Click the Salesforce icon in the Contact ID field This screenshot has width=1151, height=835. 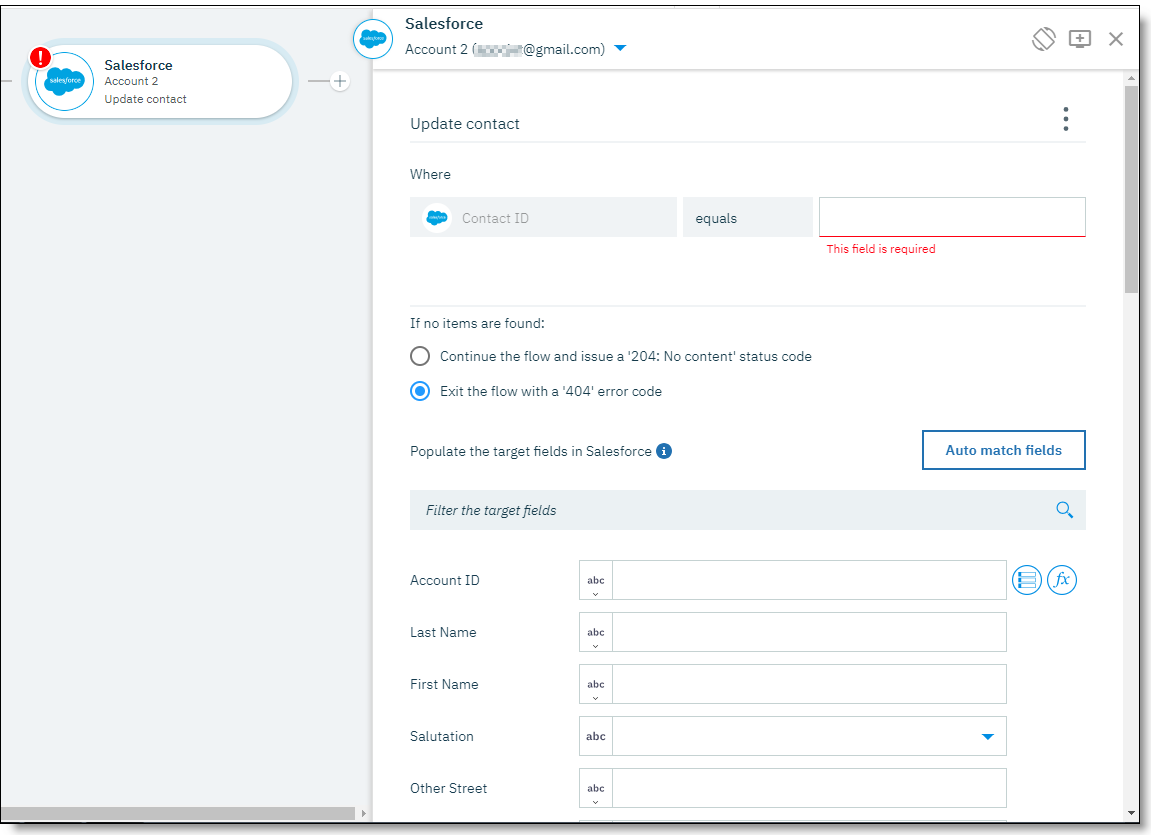tap(436, 217)
